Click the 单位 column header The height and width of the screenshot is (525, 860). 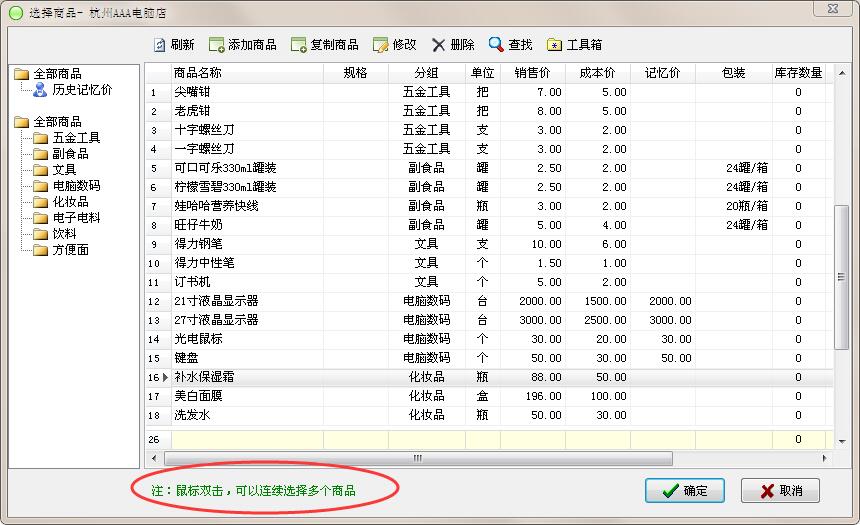(x=483, y=73)
